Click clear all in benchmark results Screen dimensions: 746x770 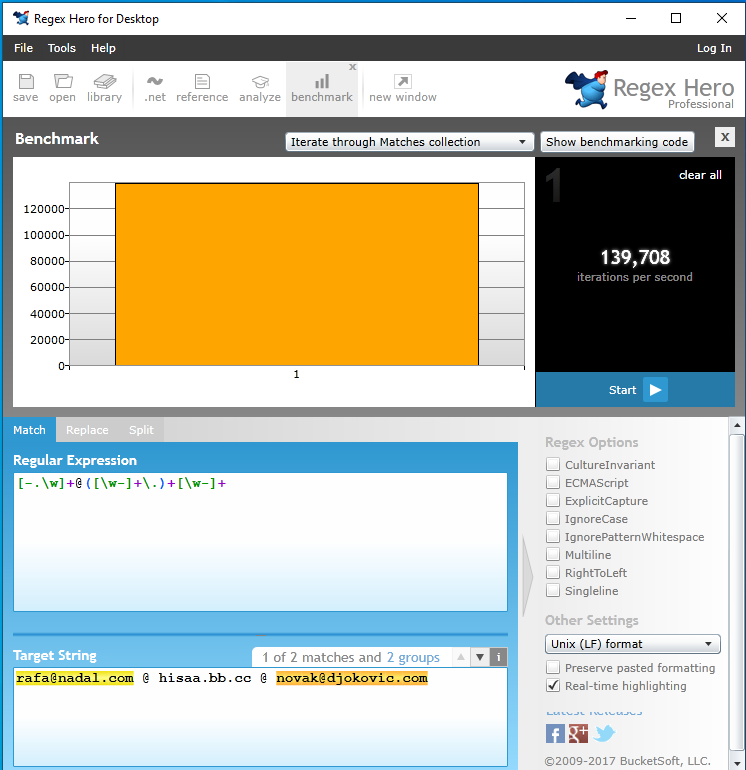tap(700, 175)
